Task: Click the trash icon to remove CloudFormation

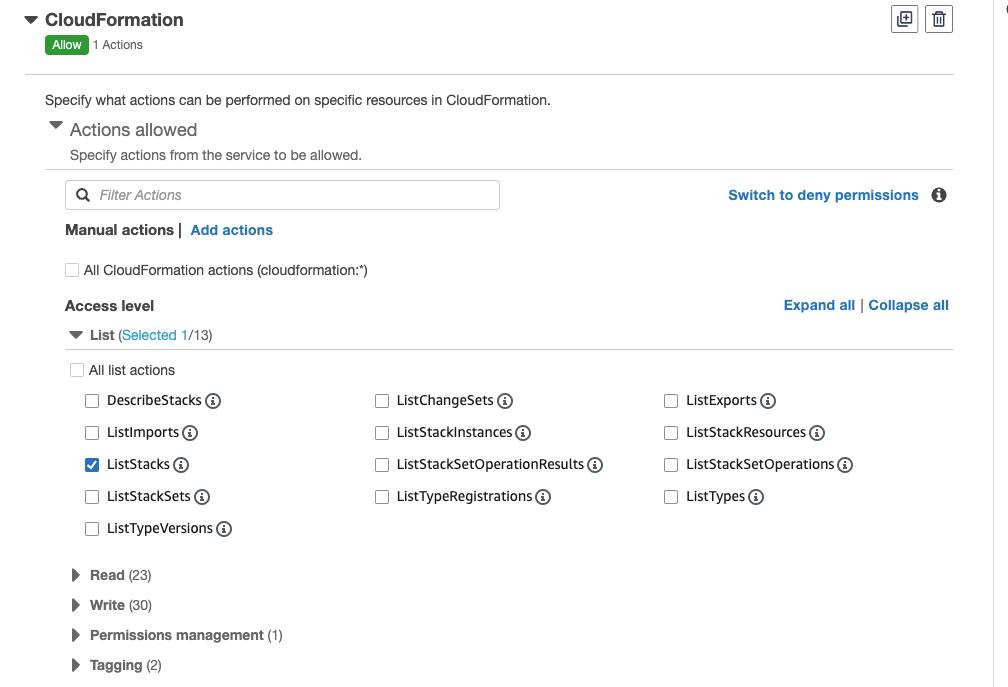Action: [939, 19]
